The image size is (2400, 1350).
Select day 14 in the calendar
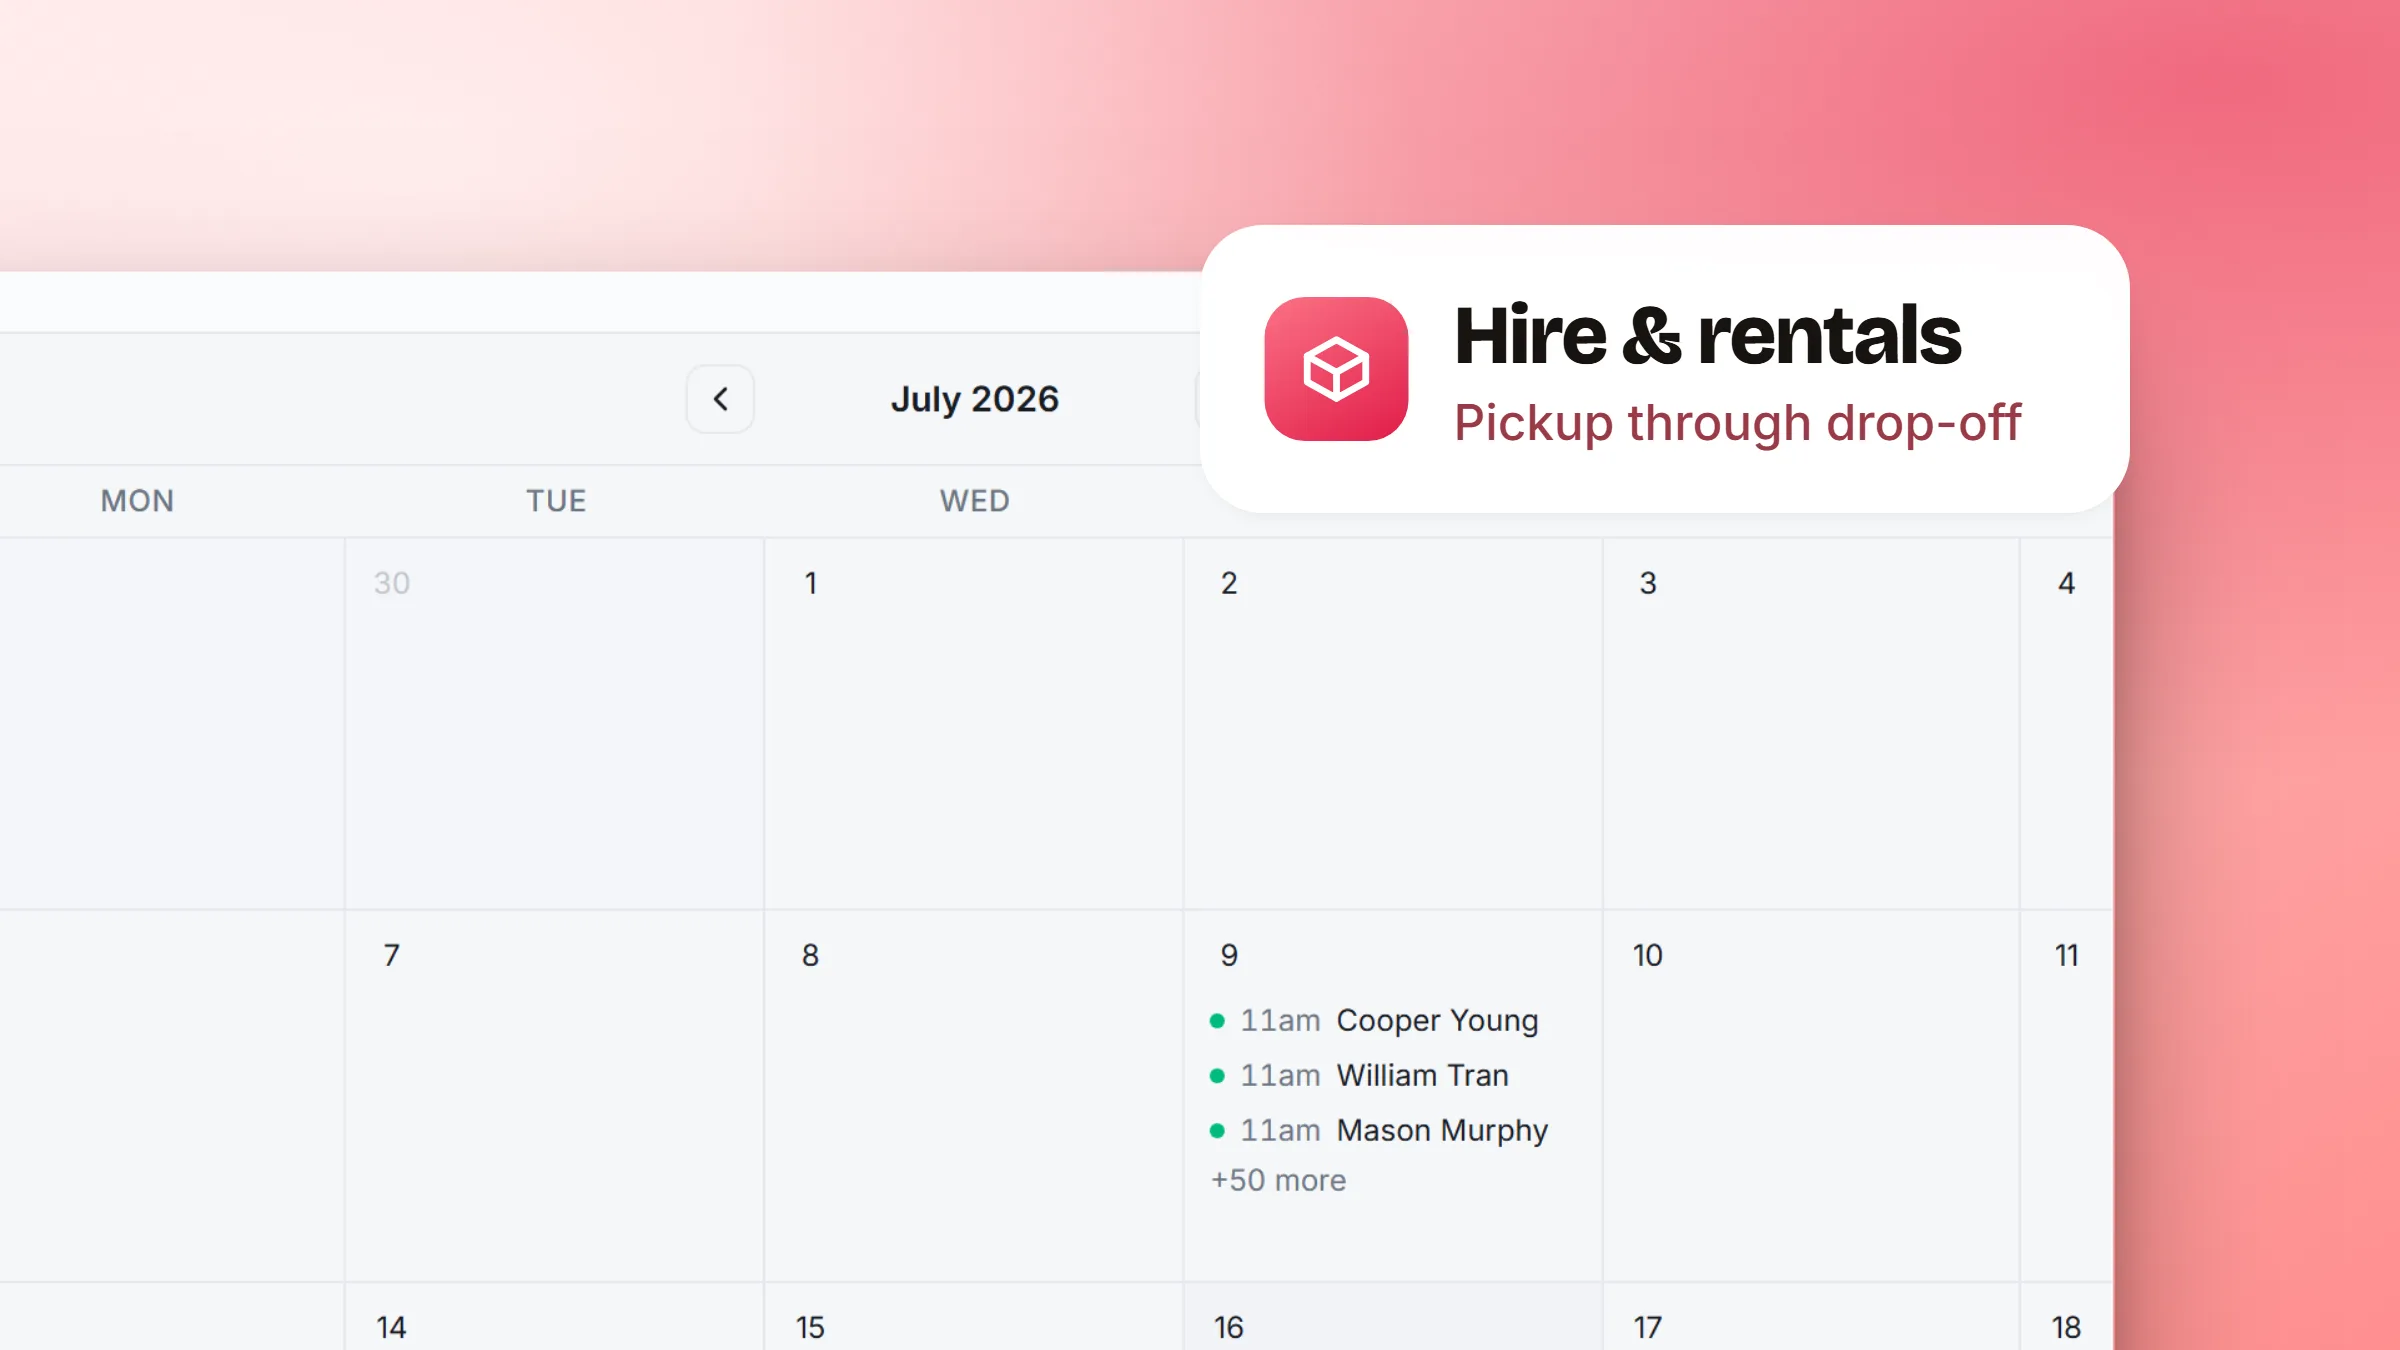coord(391,1327)
